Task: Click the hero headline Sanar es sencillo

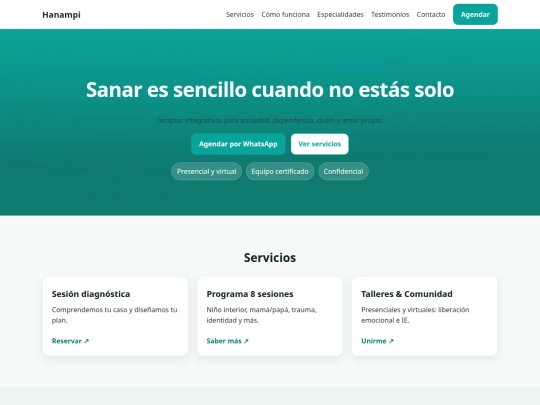Action: point(270,90)
